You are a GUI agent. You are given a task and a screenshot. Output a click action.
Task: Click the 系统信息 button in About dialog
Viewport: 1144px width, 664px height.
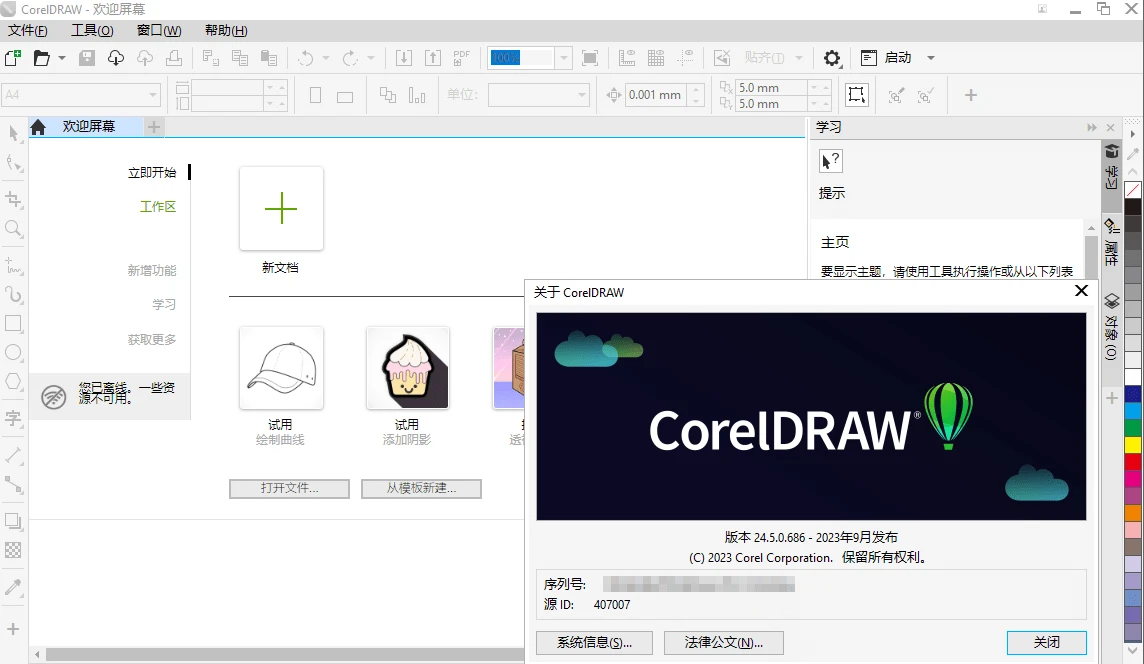pos(594,643)
